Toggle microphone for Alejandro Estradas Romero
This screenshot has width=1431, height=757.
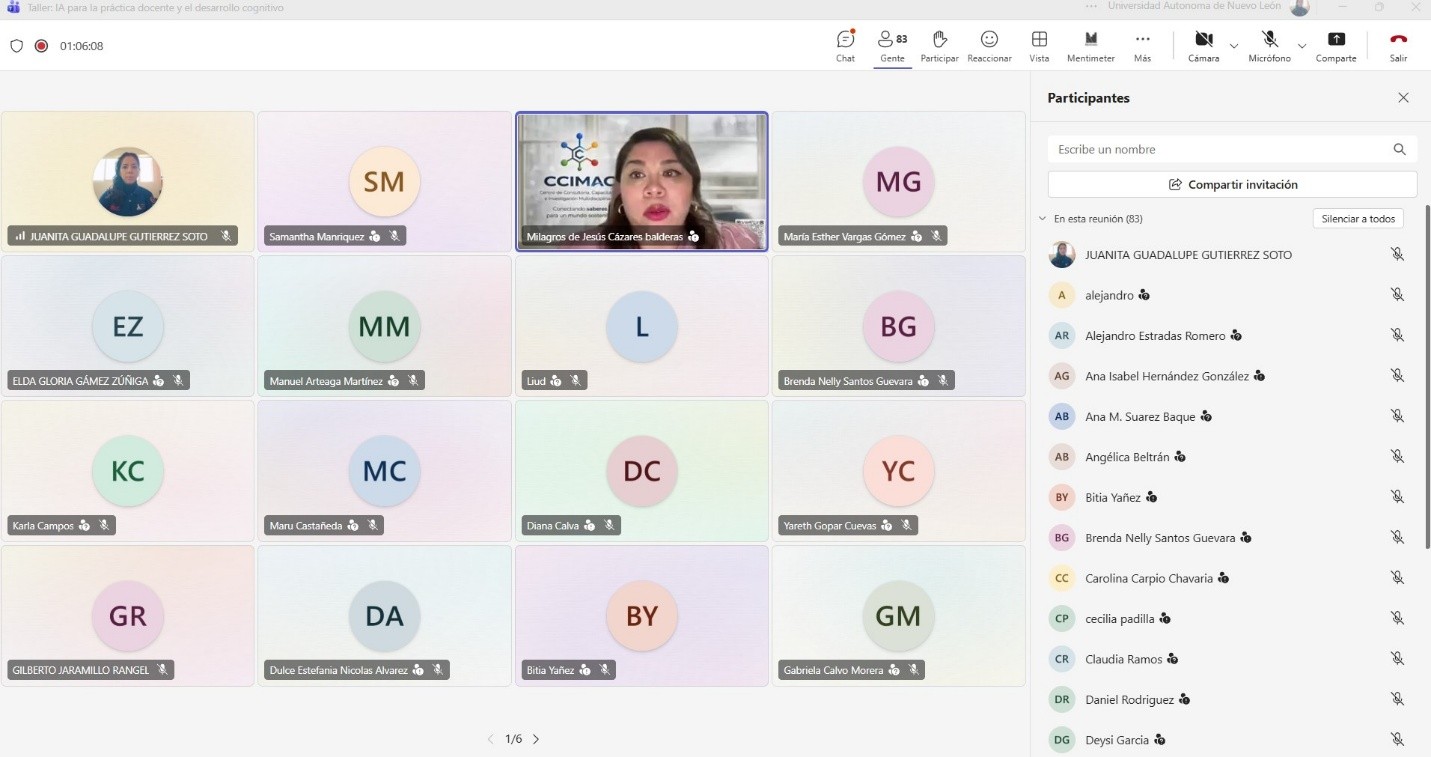1397,335
